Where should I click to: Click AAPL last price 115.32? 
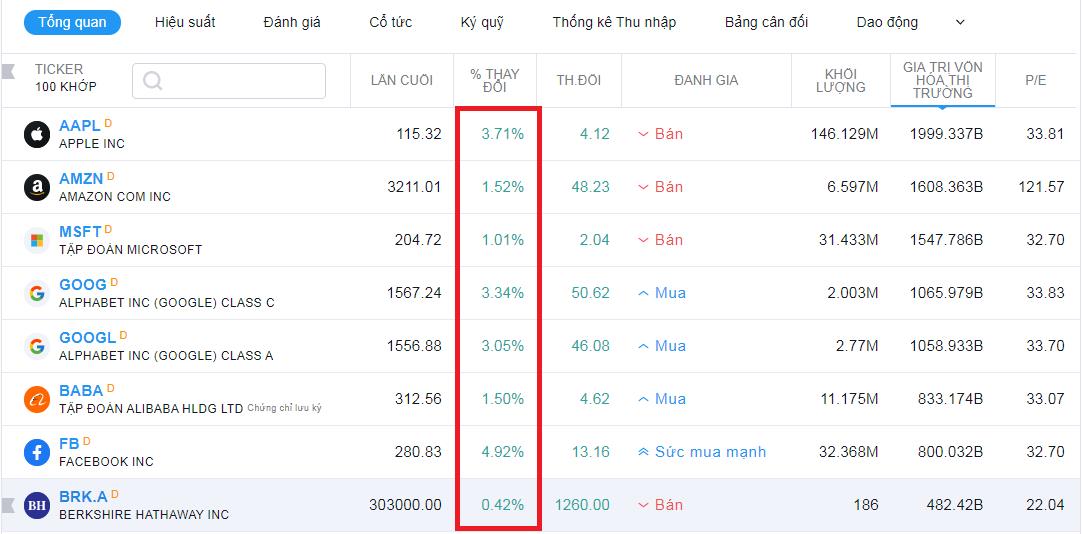(419, 134)
